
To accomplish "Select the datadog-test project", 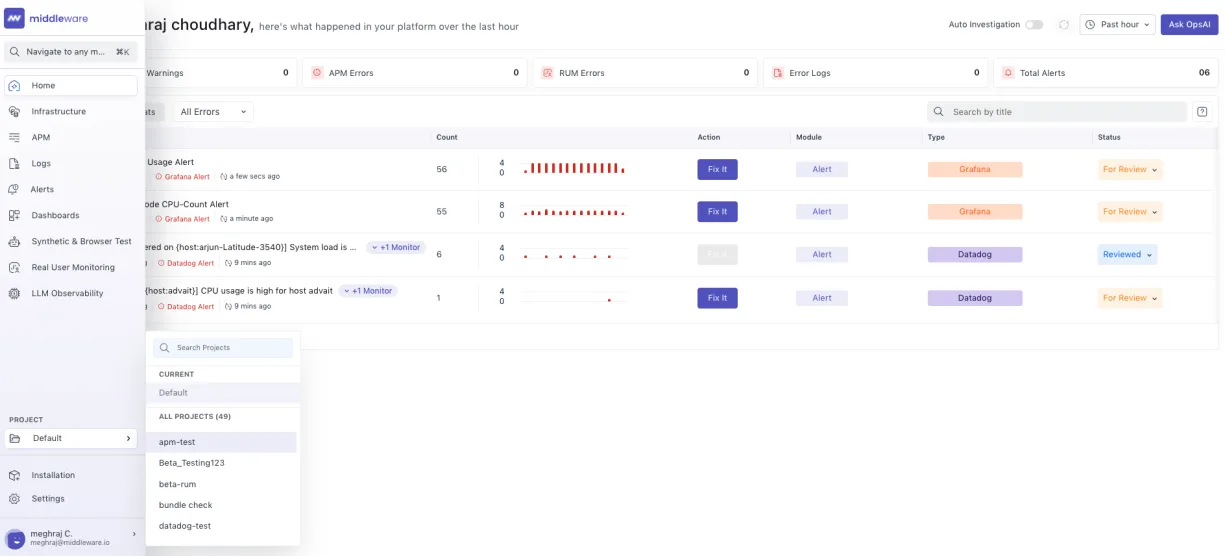I will click(222, 526).
